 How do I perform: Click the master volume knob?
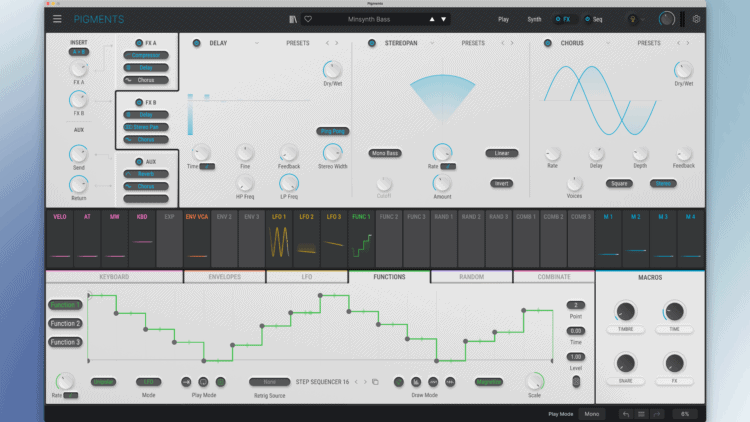tap(667, 19)
